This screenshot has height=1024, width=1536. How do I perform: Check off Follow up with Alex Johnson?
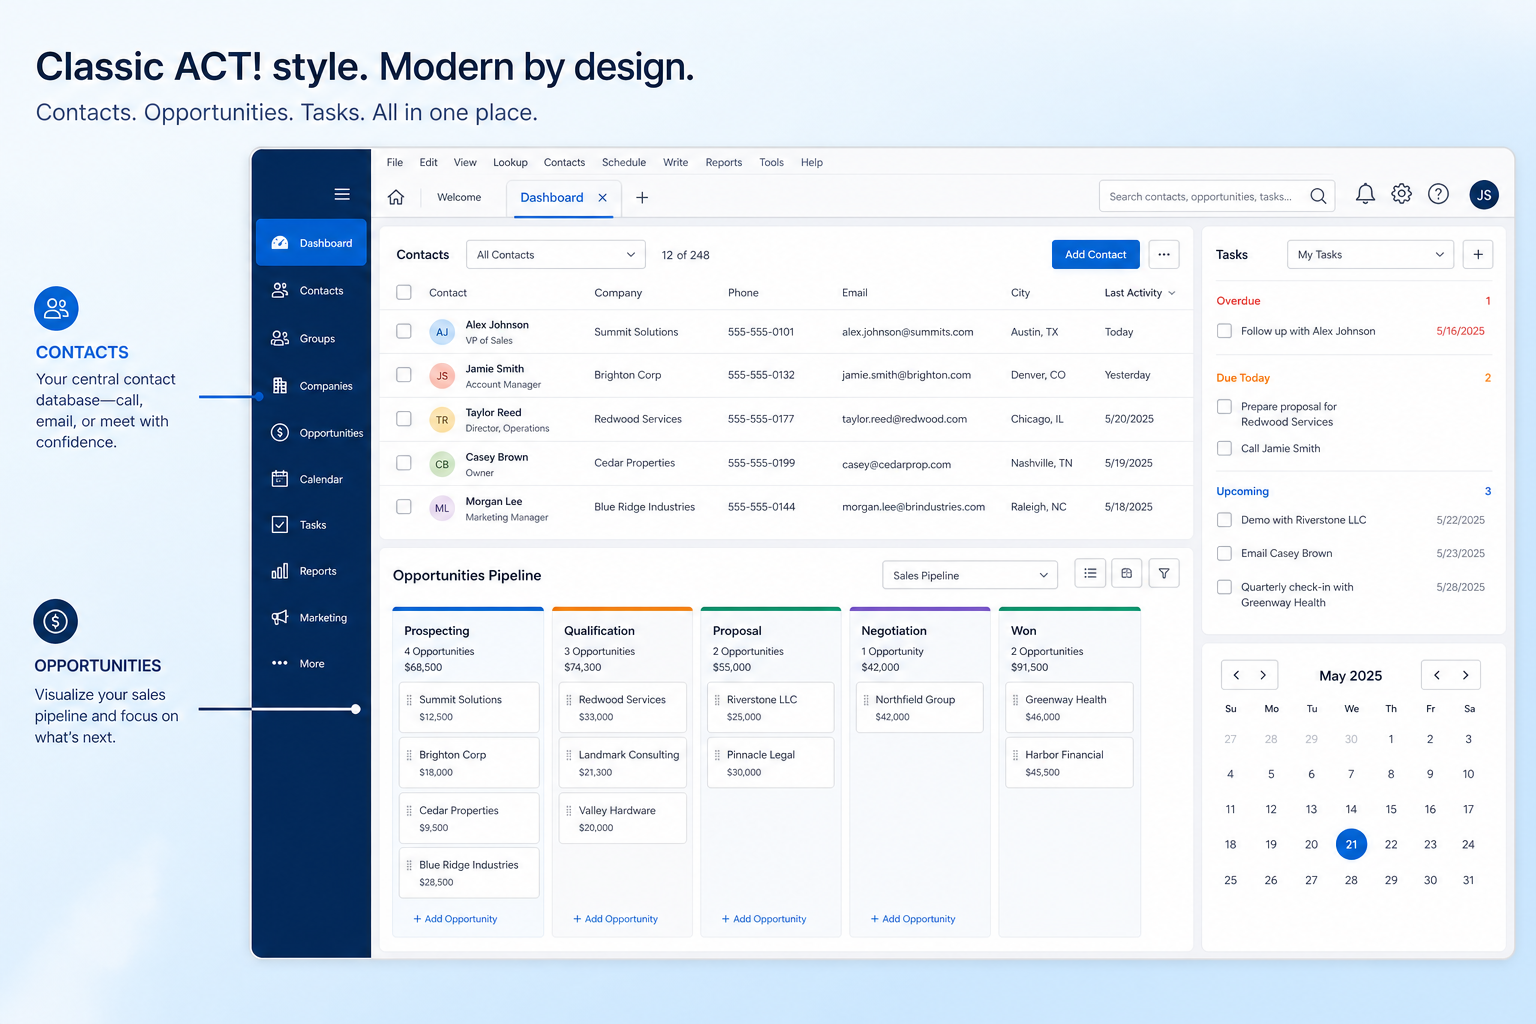[1224, 331]
